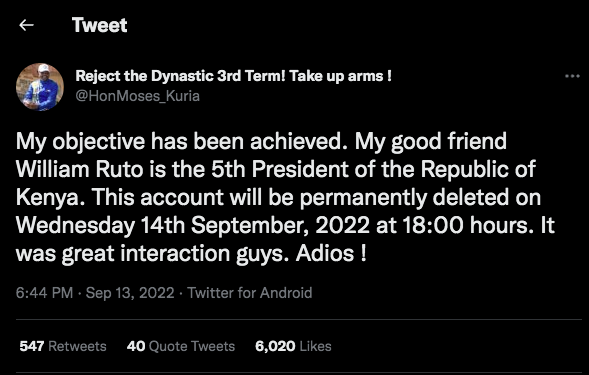Viewport: 589px width, 375px height.
Task: Click the closing "Adios !" text
Action: [x=331, y=254]
